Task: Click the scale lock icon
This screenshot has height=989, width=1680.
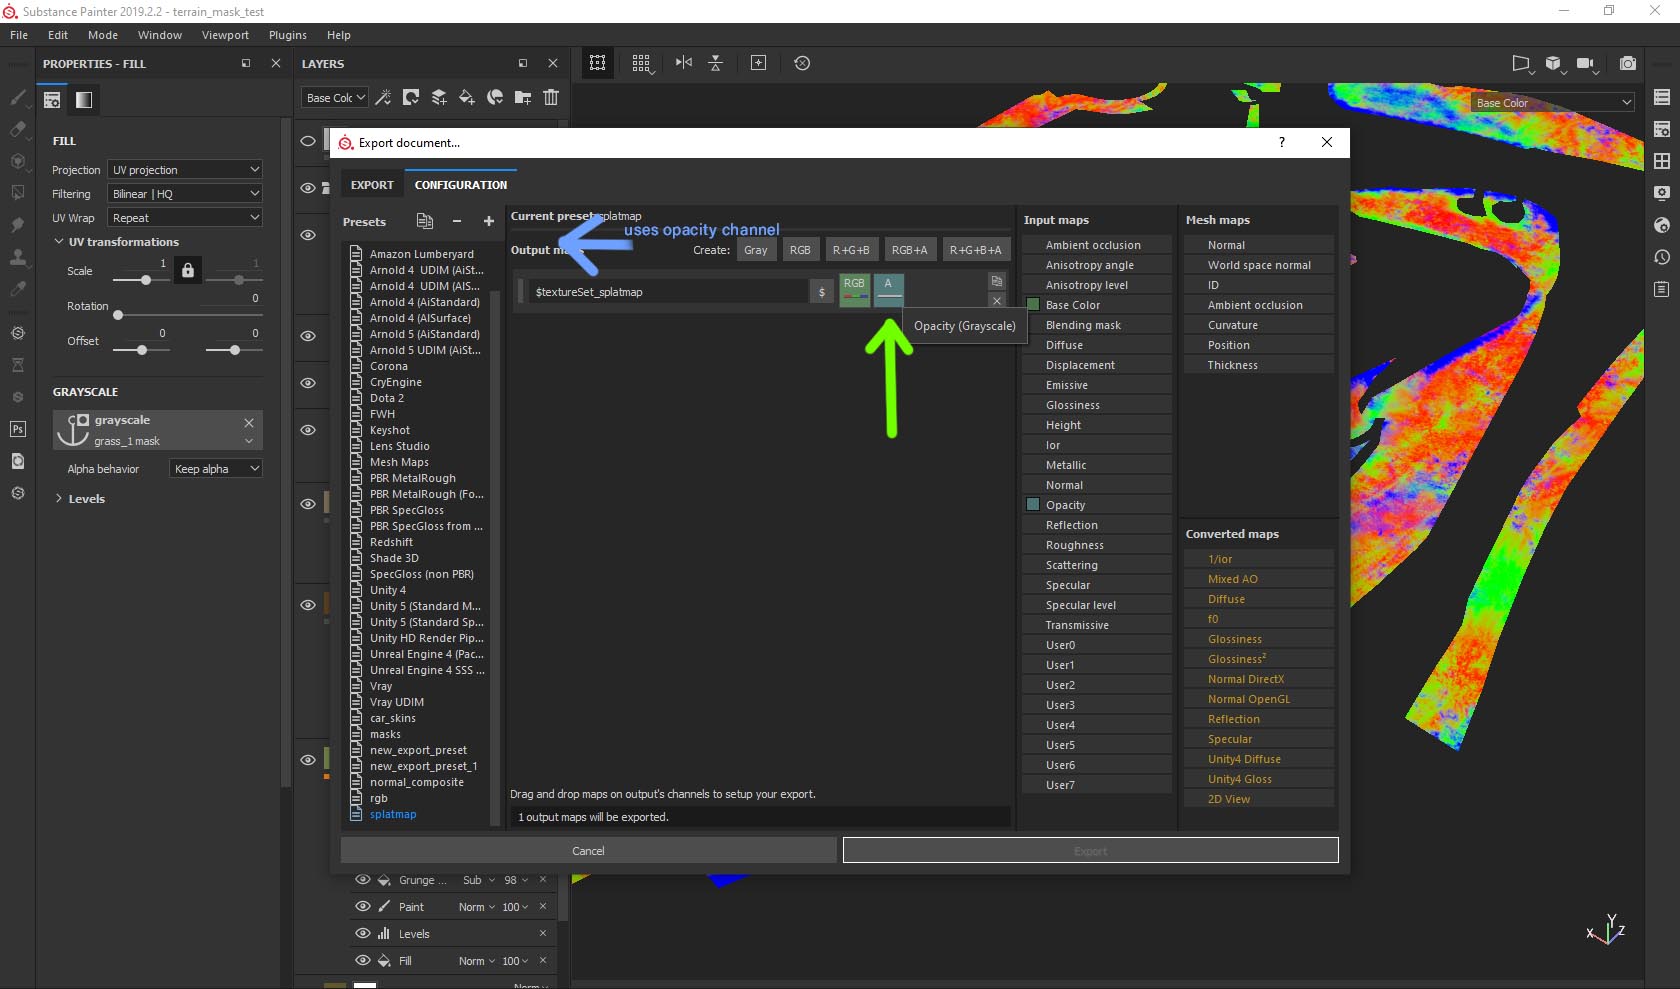Action: coord(188,270)
